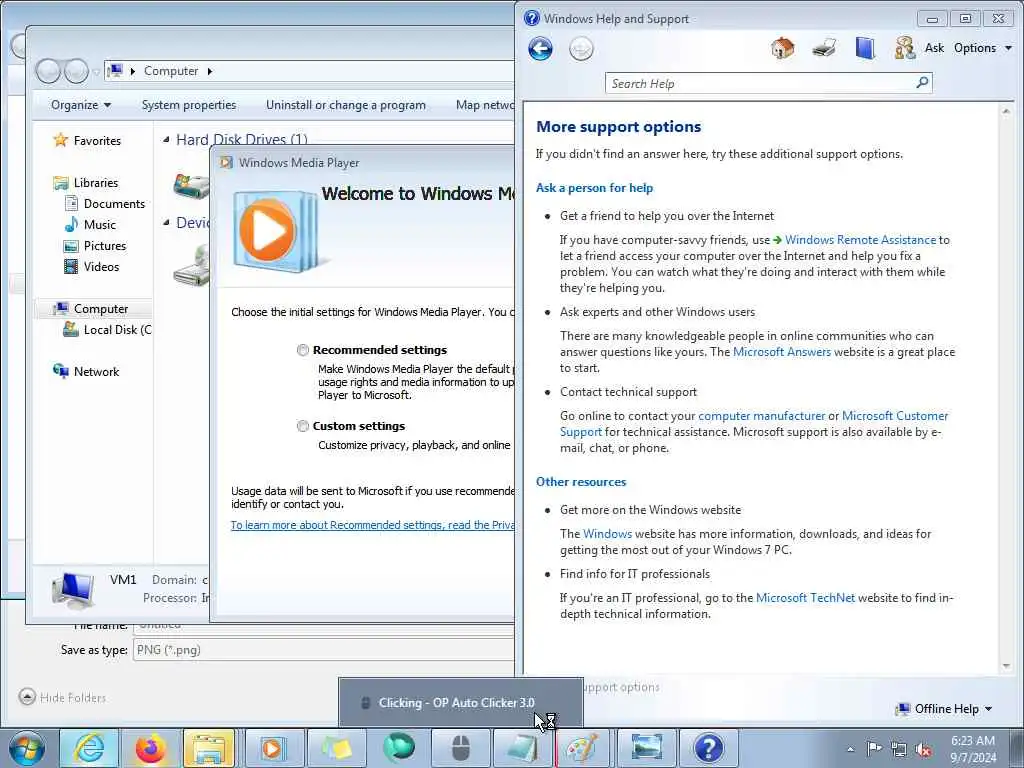1024x768 pixels.
Task: Open the Offline Help dropdown
Action: pos(944,709)
